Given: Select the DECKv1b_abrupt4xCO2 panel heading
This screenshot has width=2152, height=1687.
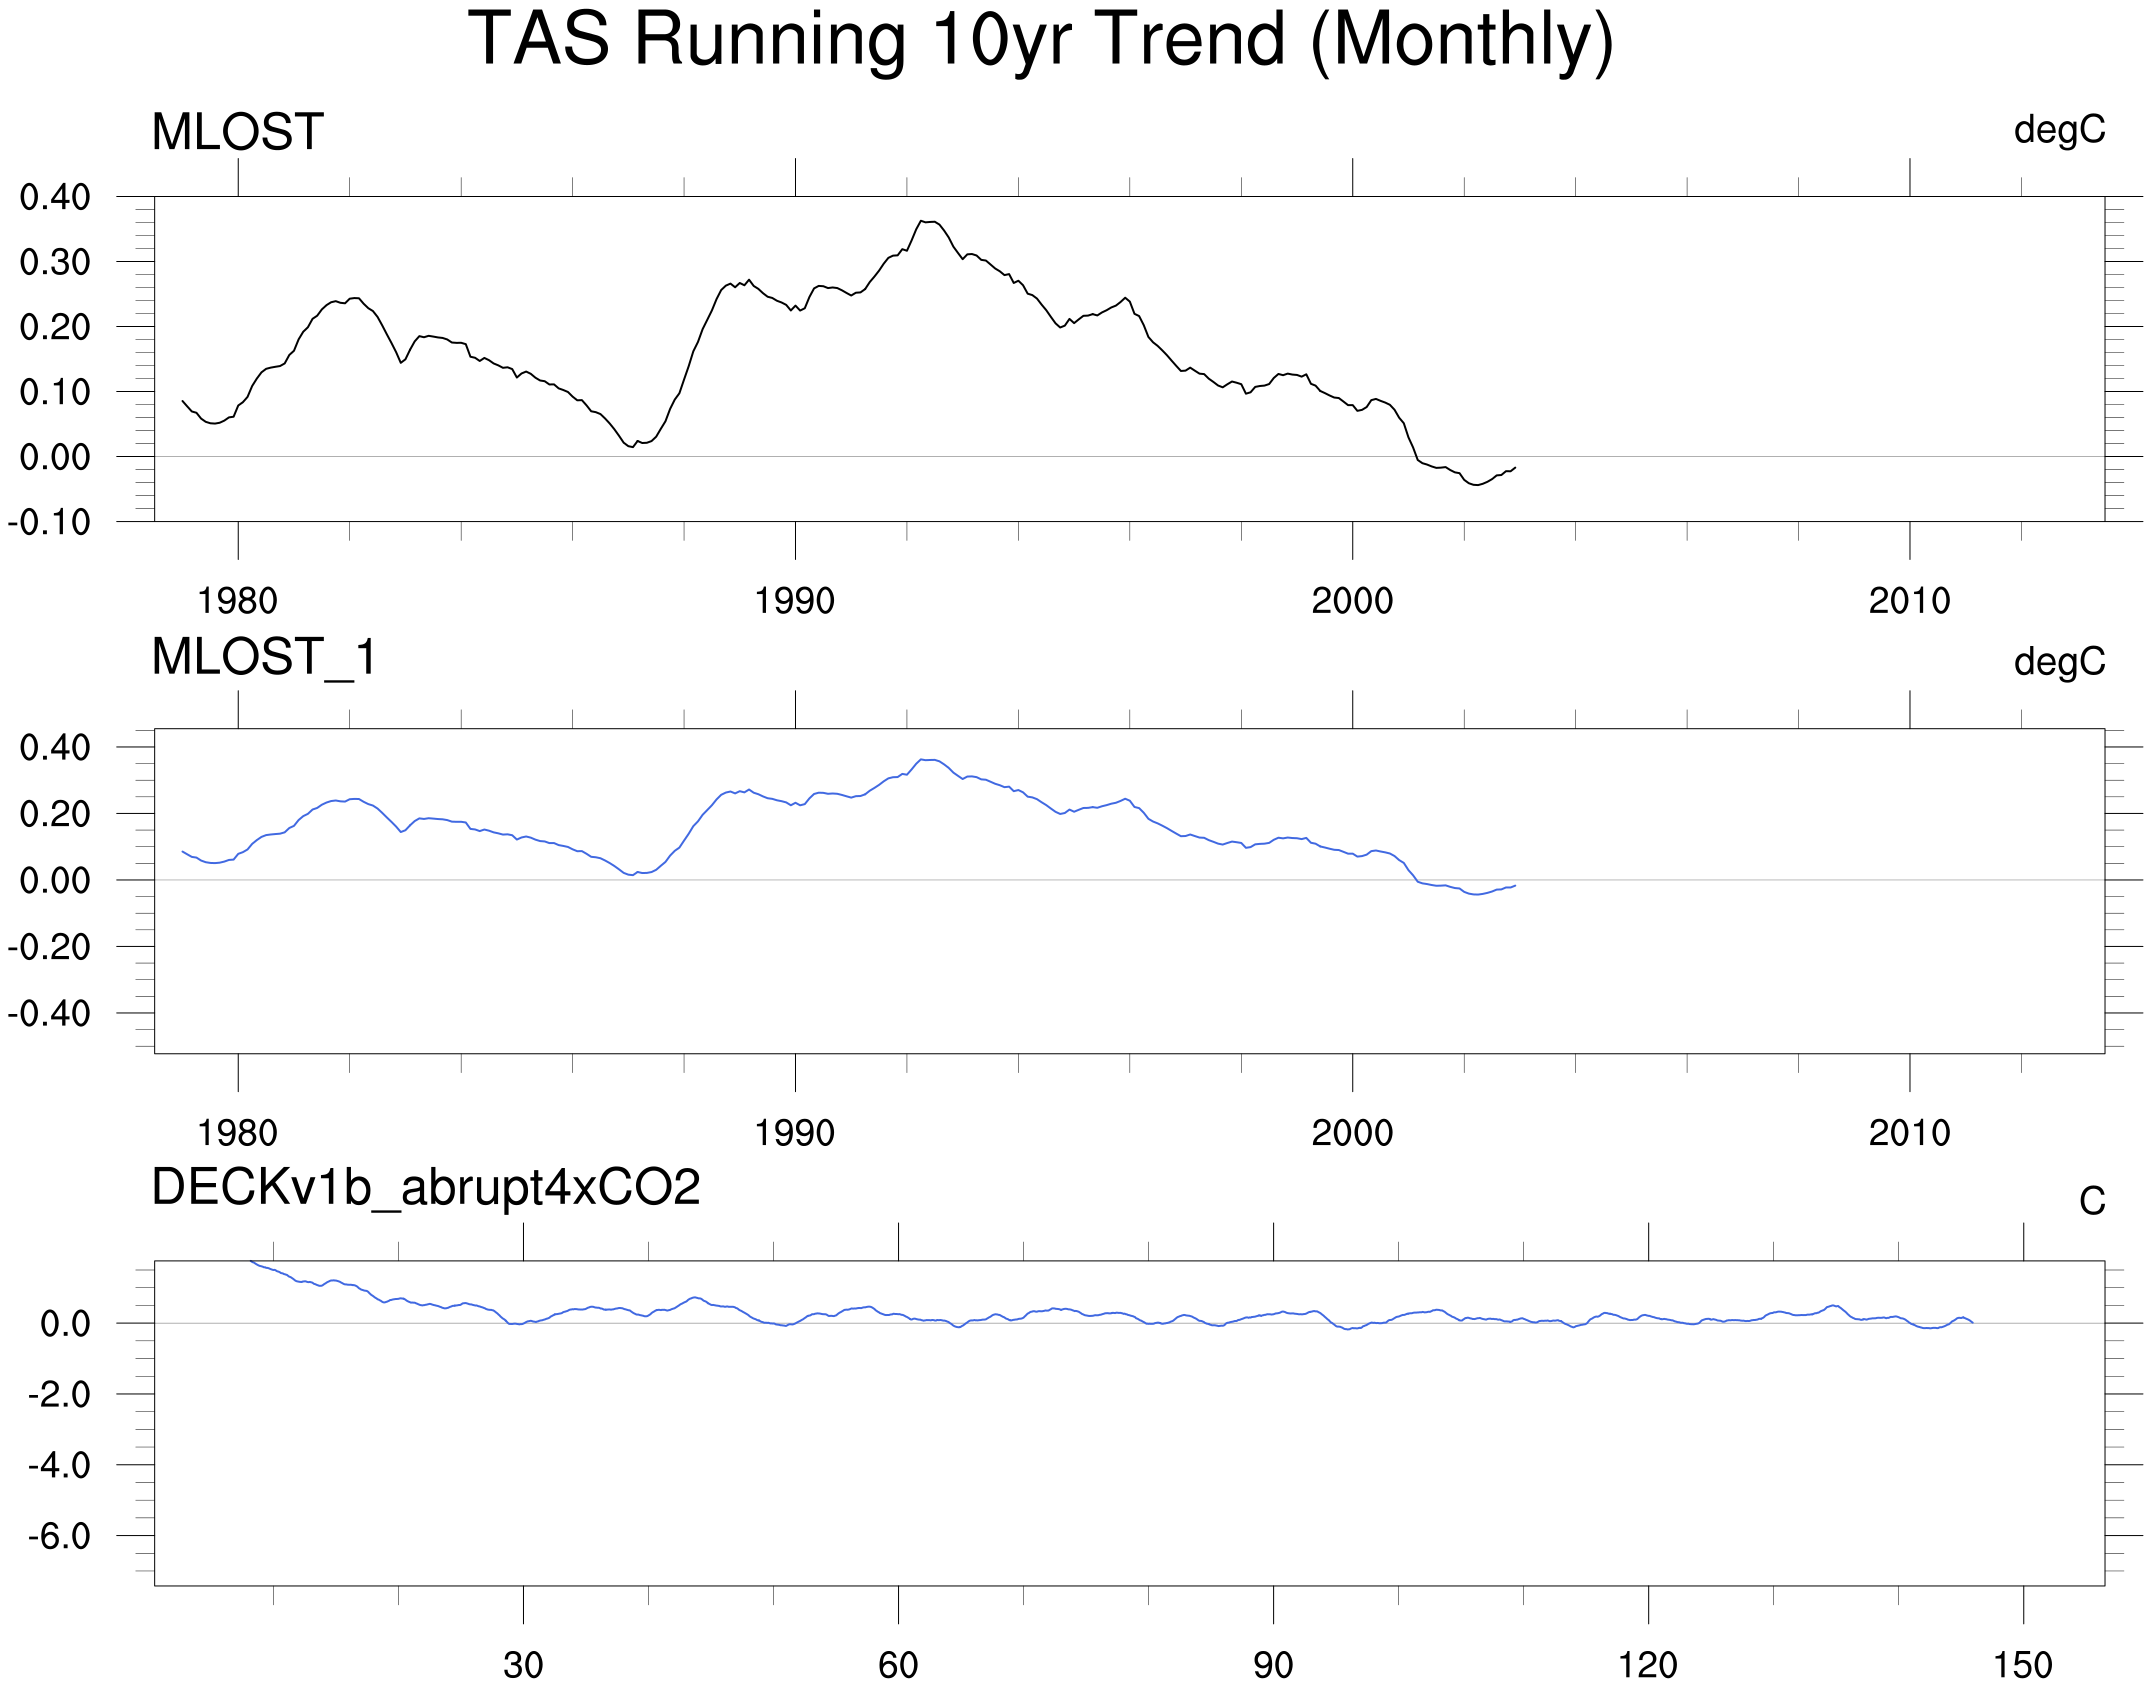Looking at the screenshot, I should tap(426, 1188).
